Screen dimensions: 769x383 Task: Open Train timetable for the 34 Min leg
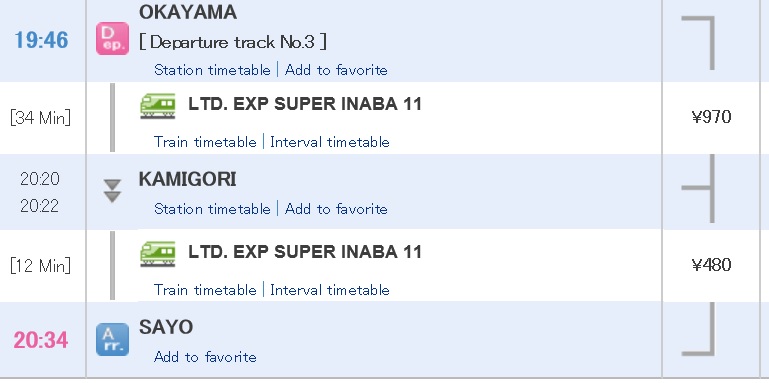click(x=205, y=142)
